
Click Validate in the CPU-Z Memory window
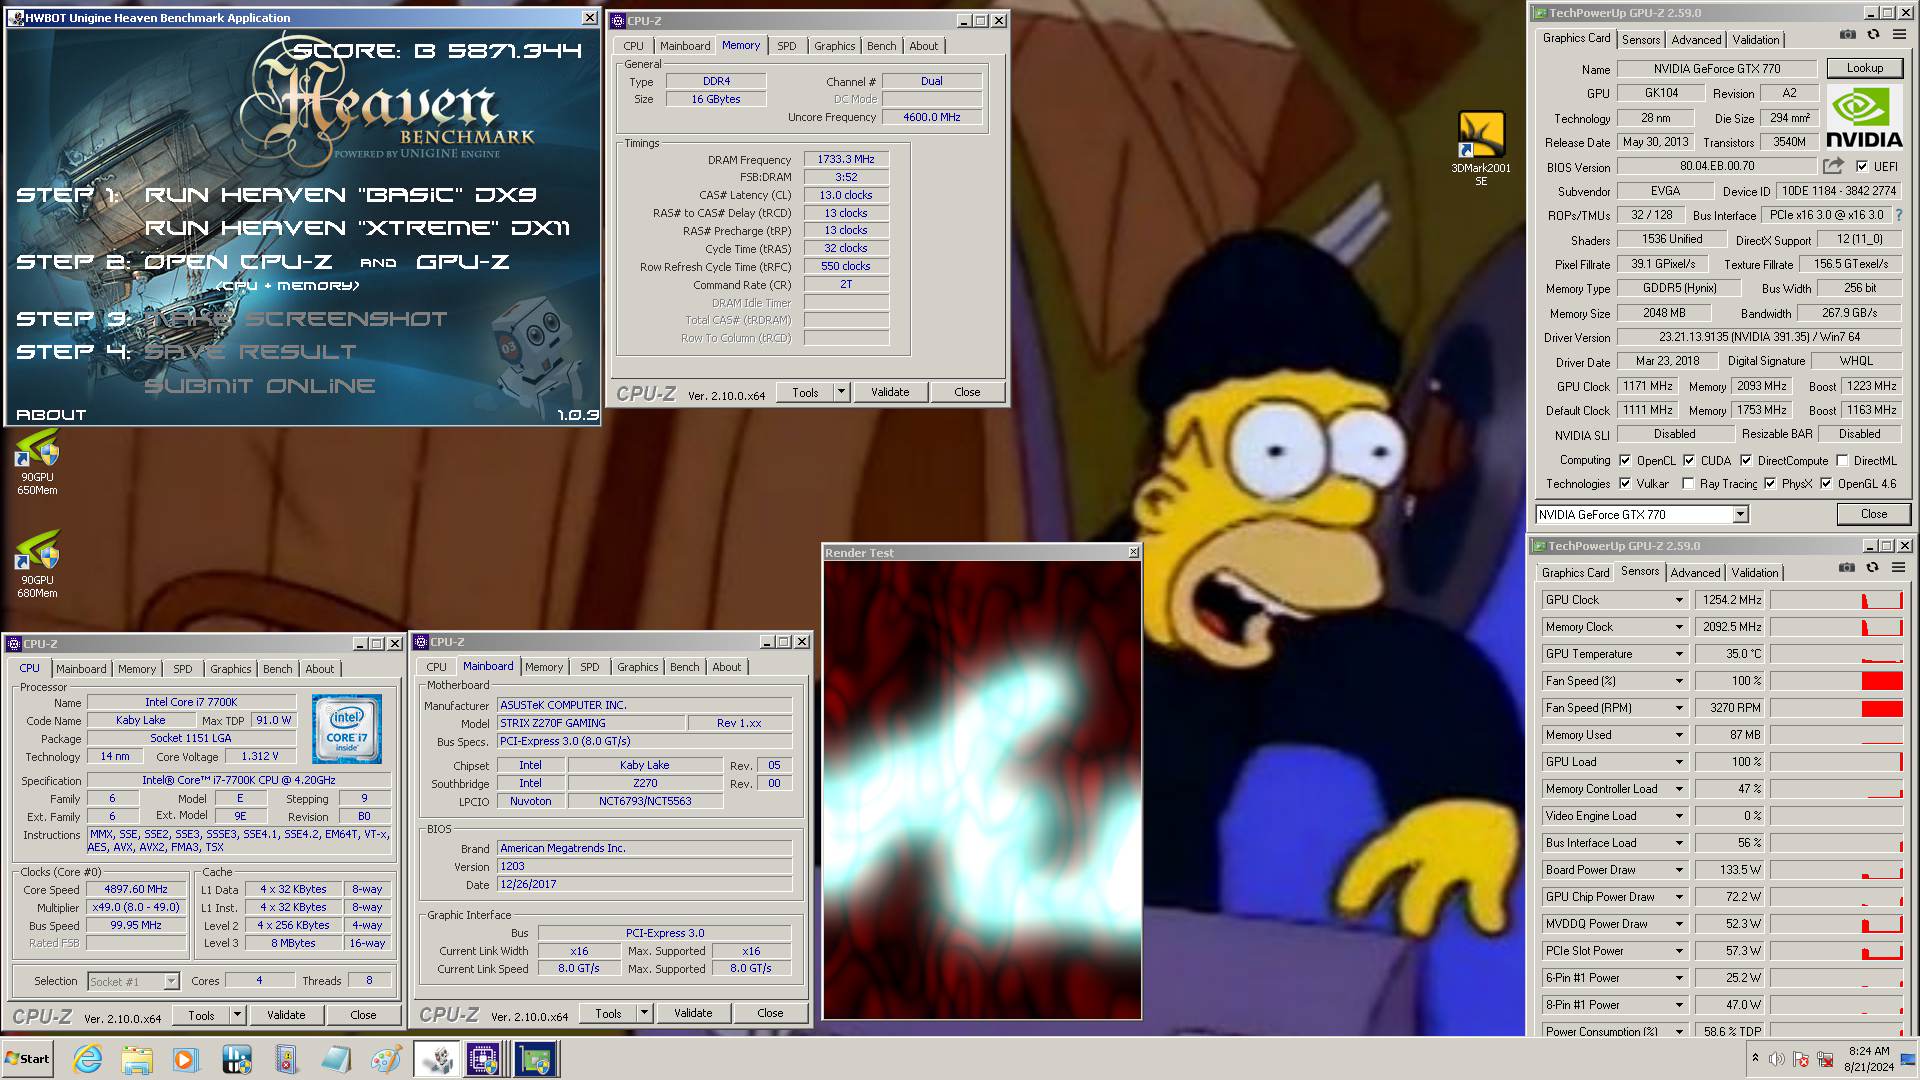tap(890, 392)
